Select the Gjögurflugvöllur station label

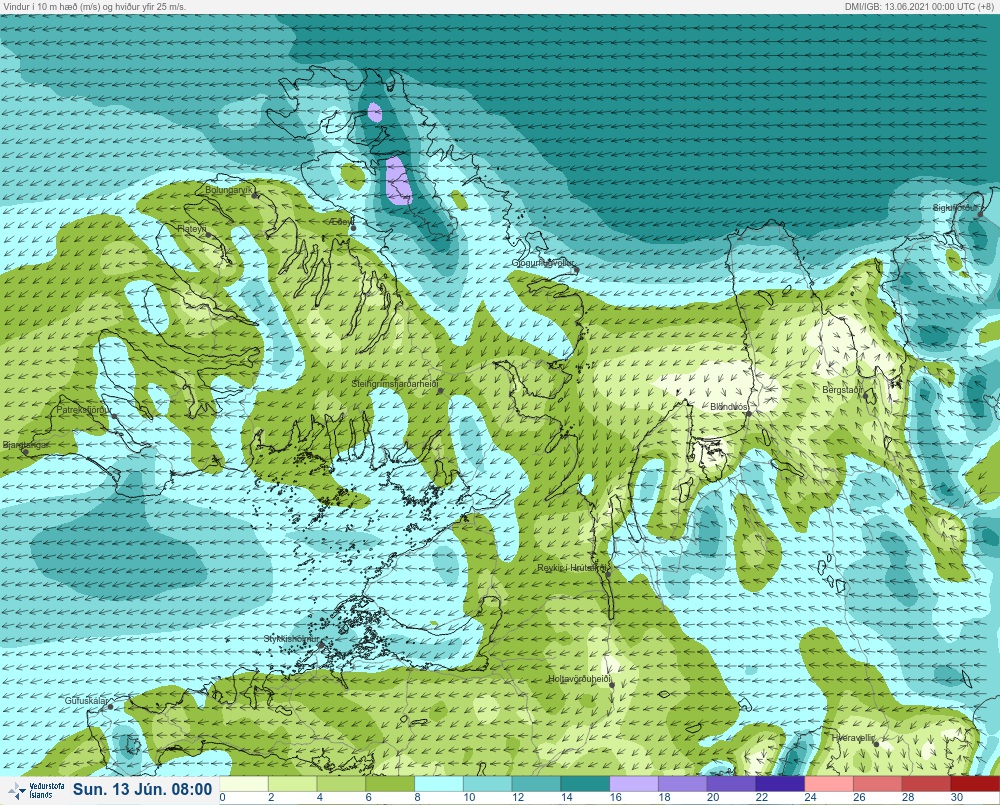click(543, 263)
